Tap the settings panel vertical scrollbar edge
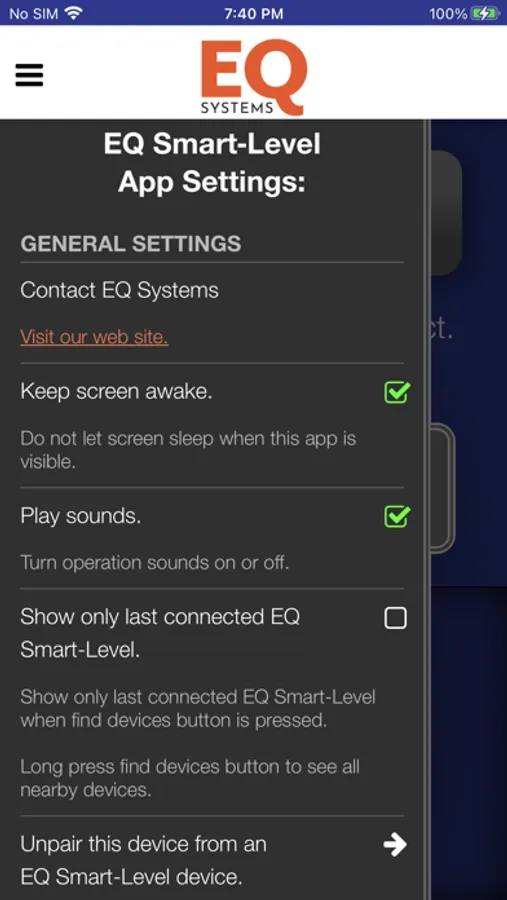 (427, 510)
